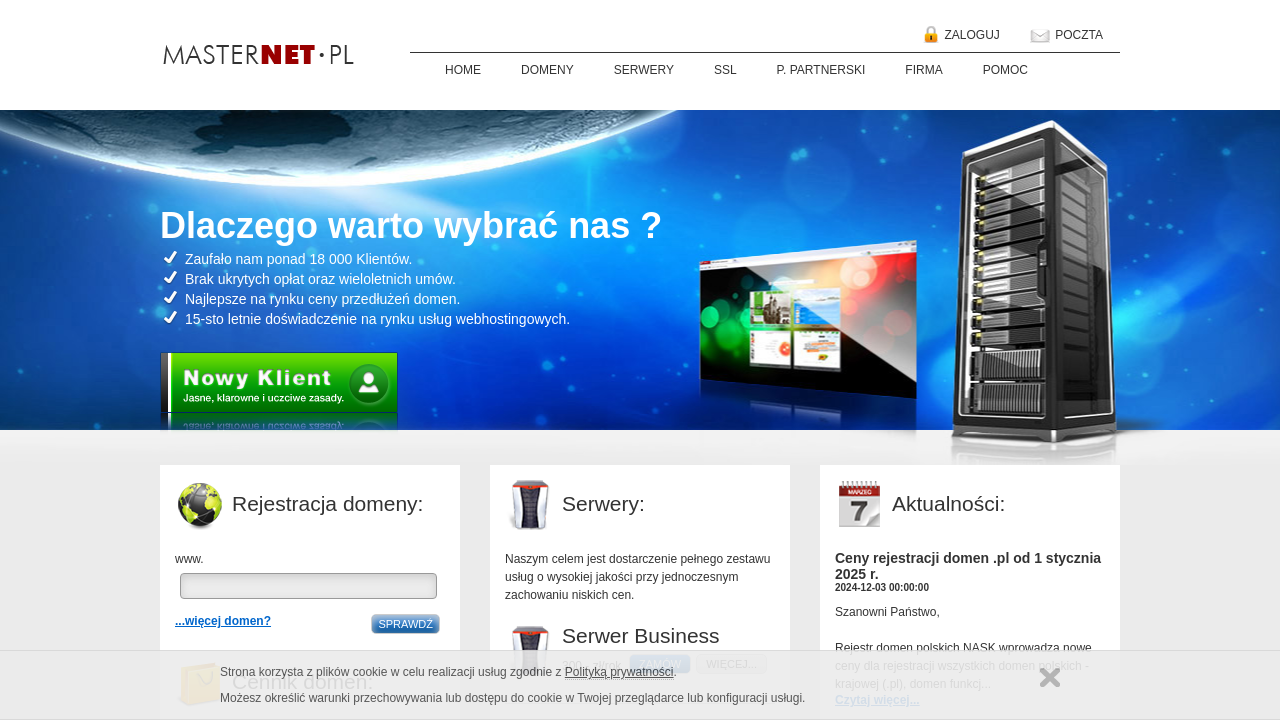Open news headline Ceny rejestracji domen .pl
Image resolution: width=1280 pixels, height=720 pixels.
(x=968, y=566)
